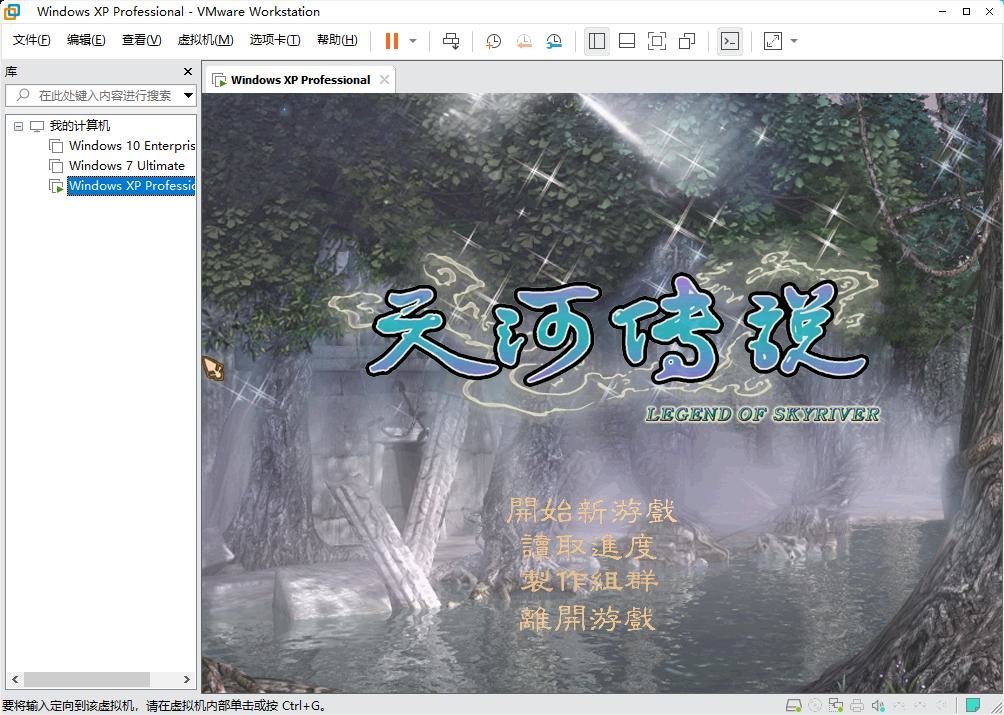Open the 查看(V) menu
The image size is (1004, 715).
pos(142,40)
